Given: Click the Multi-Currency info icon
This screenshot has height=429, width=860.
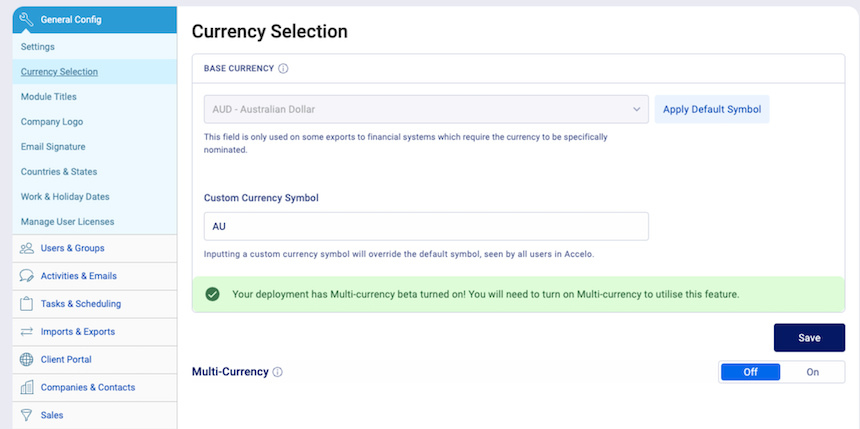Looking at the screenshot, I should (278, 372).
